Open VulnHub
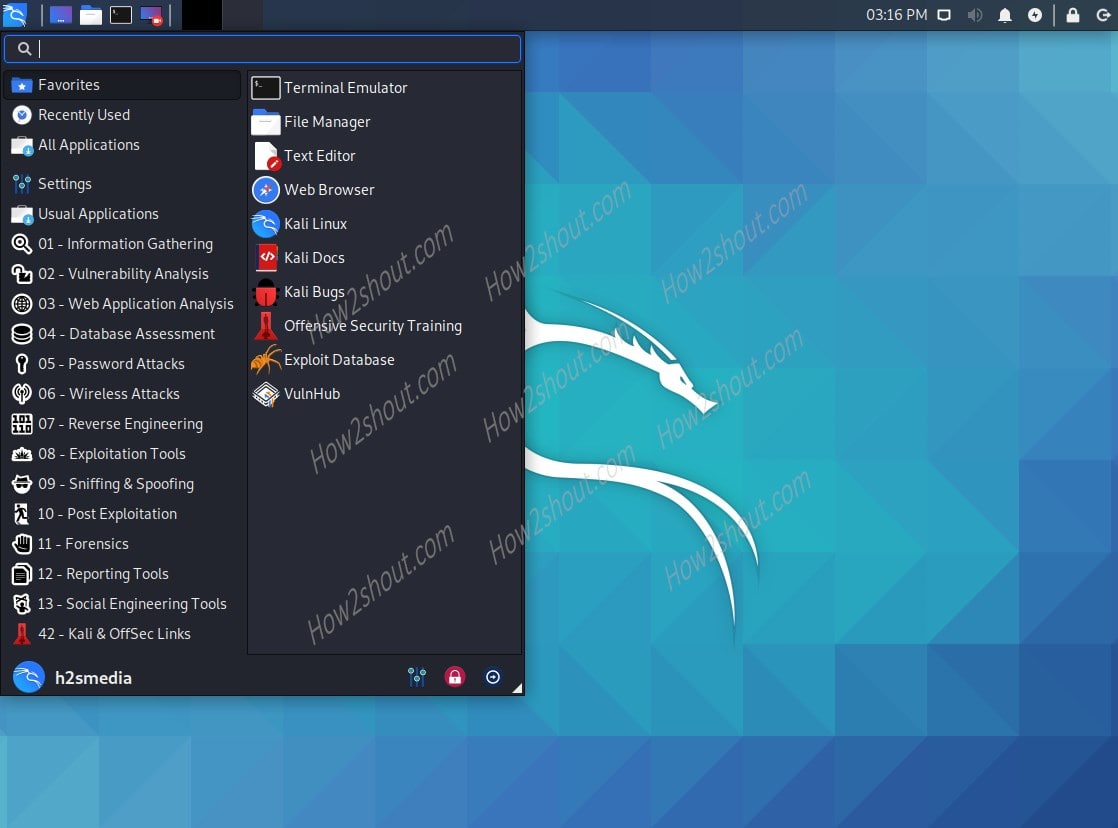Screen dimensions: 1118x828 [313, 393]
